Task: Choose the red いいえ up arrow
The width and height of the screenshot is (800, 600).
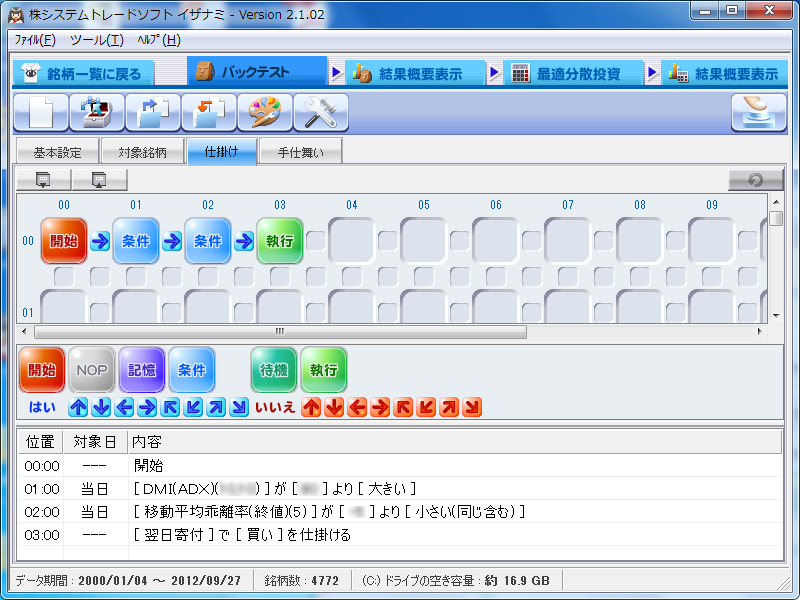Action: (x=311, y=407)
